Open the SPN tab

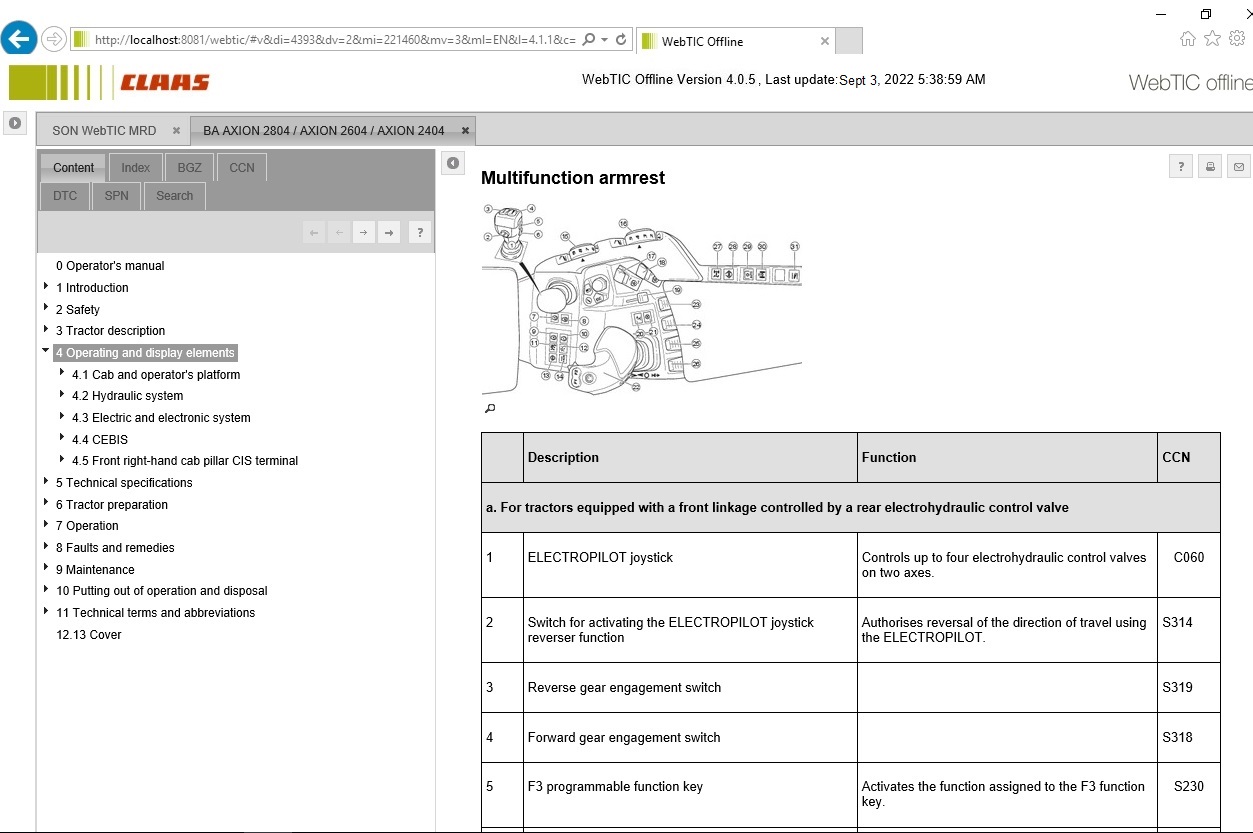[117, 196]
